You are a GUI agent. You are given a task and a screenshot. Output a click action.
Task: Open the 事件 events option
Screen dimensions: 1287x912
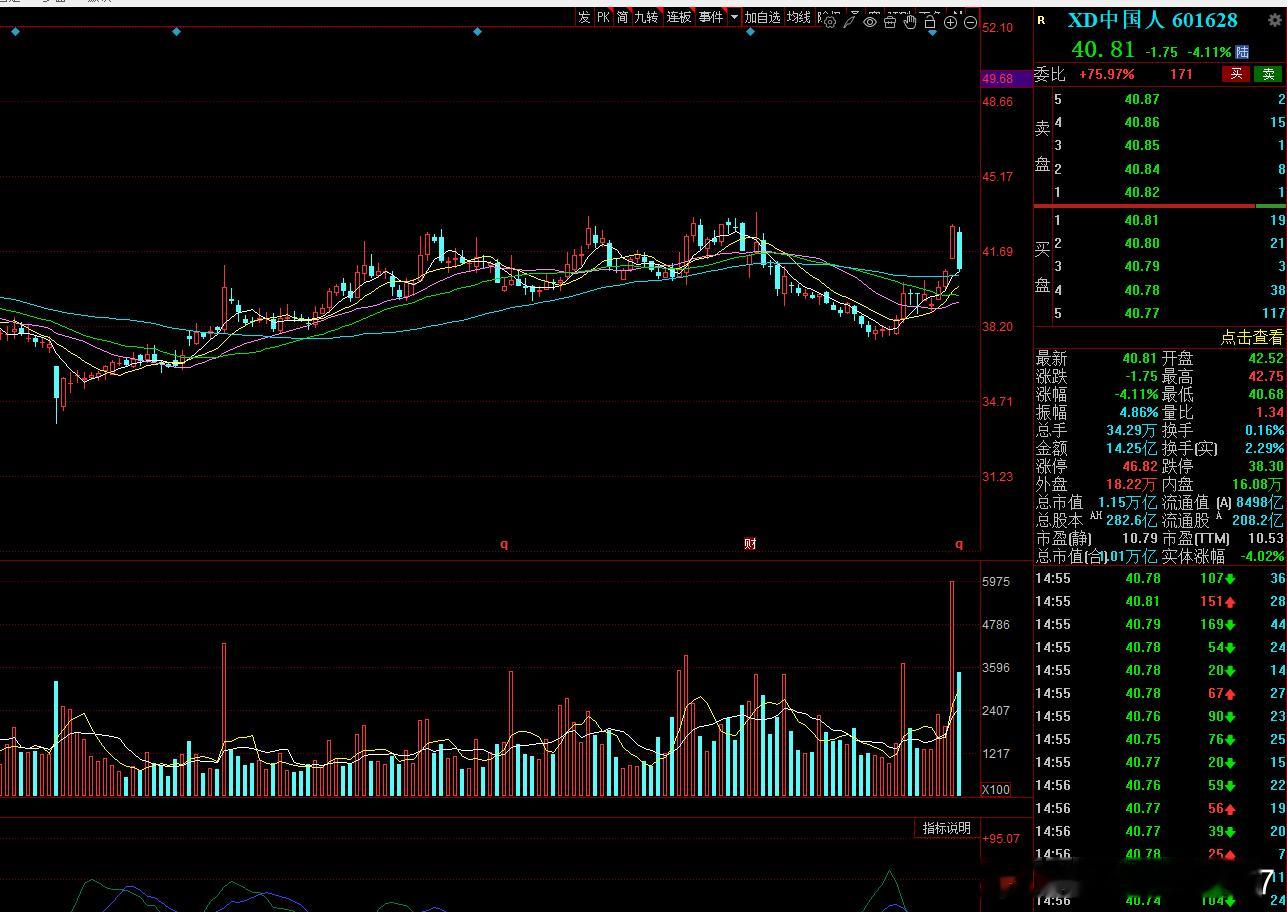[711, 17]
